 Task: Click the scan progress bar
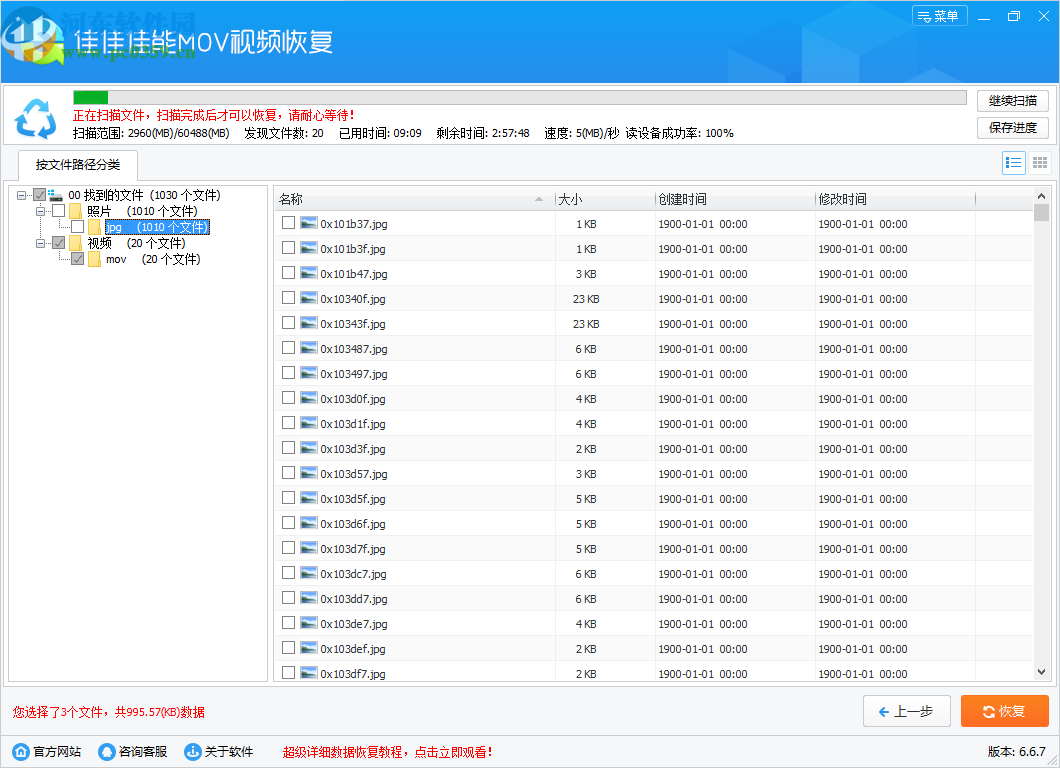pyautogui.click(x=519, y=98)
